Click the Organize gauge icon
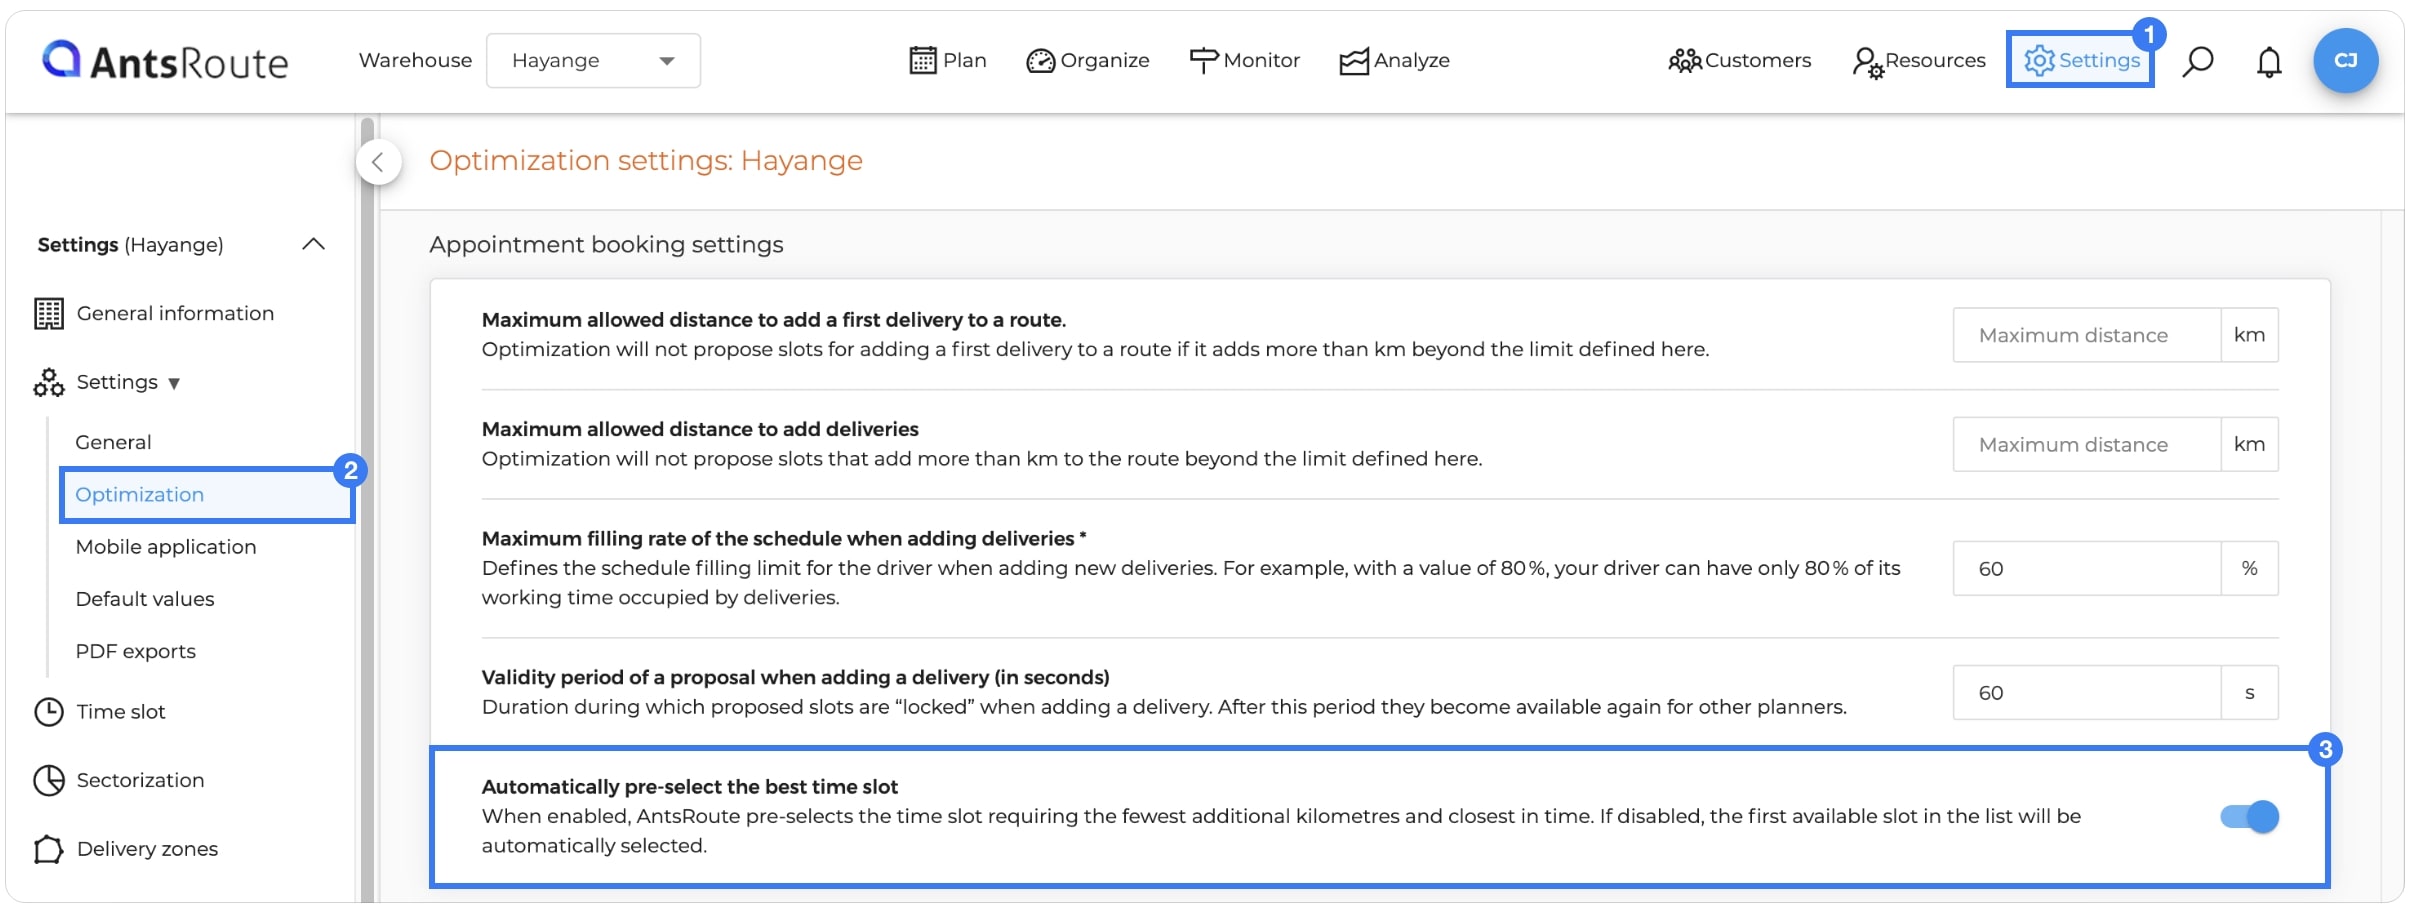Image resolution: width=2410 pixels, height=910 pixels. pyautogui.click(x=1040, y=61)
